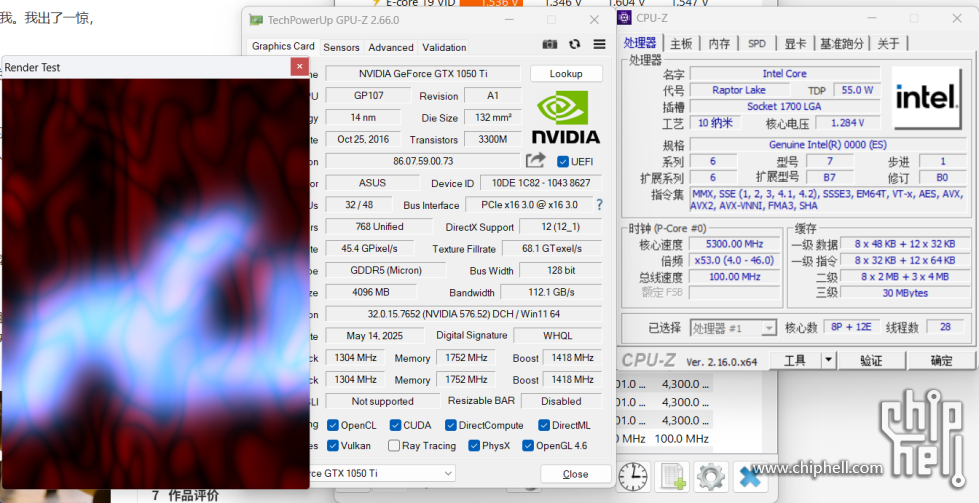Click the driver version field 32.0.15.7652
Image resolution: width=979 pixels, height=503 pixels.
(x=464, y=314)
